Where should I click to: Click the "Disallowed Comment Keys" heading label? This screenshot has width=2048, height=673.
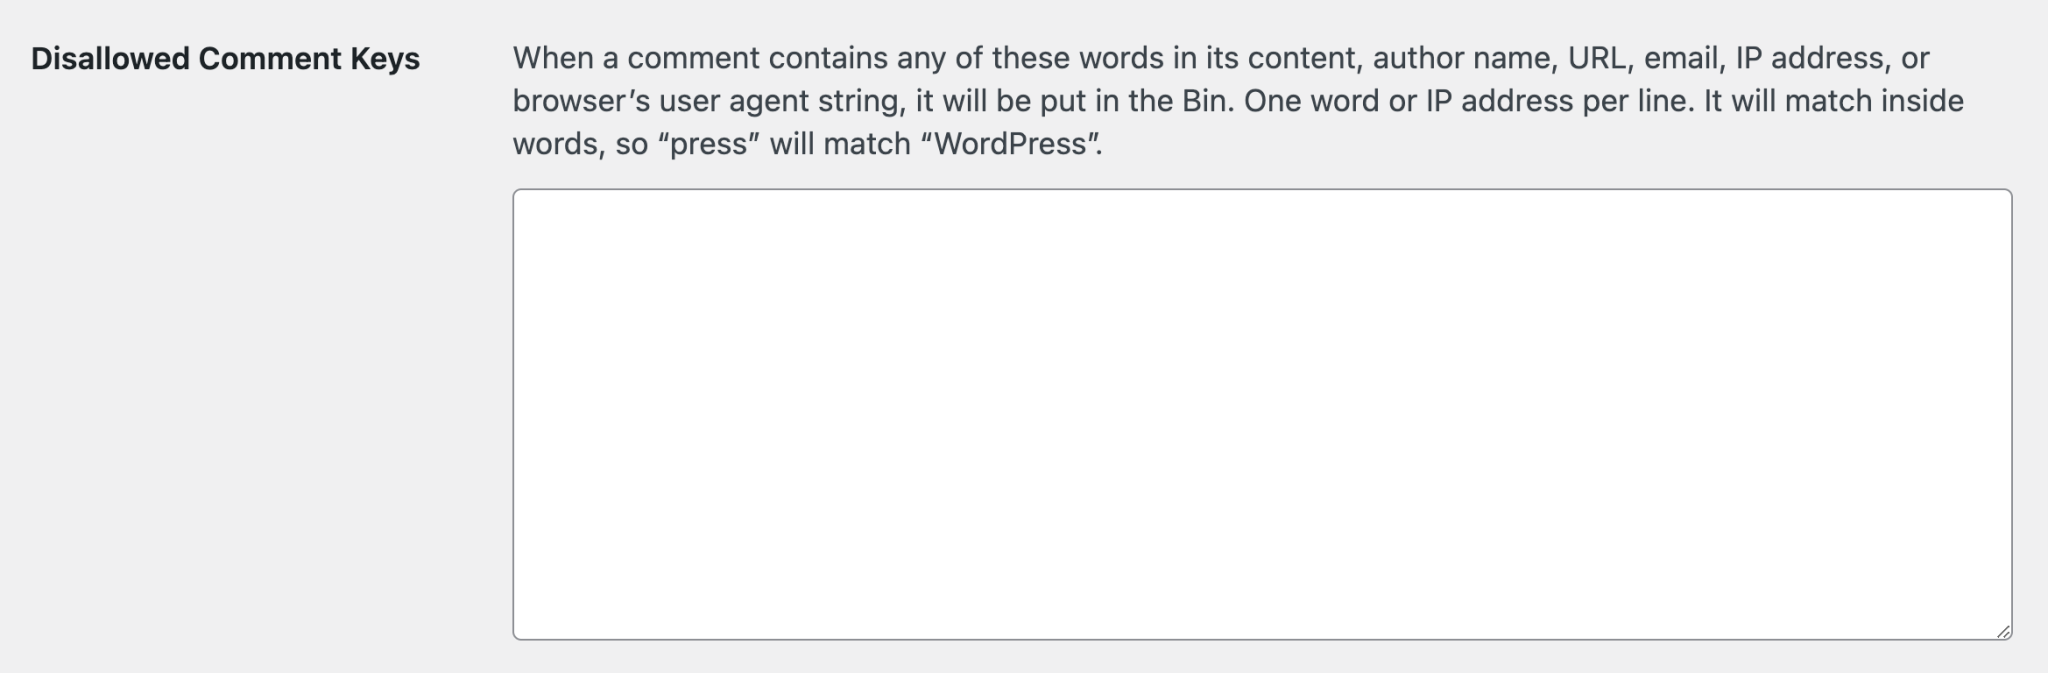tap(225, 59)
